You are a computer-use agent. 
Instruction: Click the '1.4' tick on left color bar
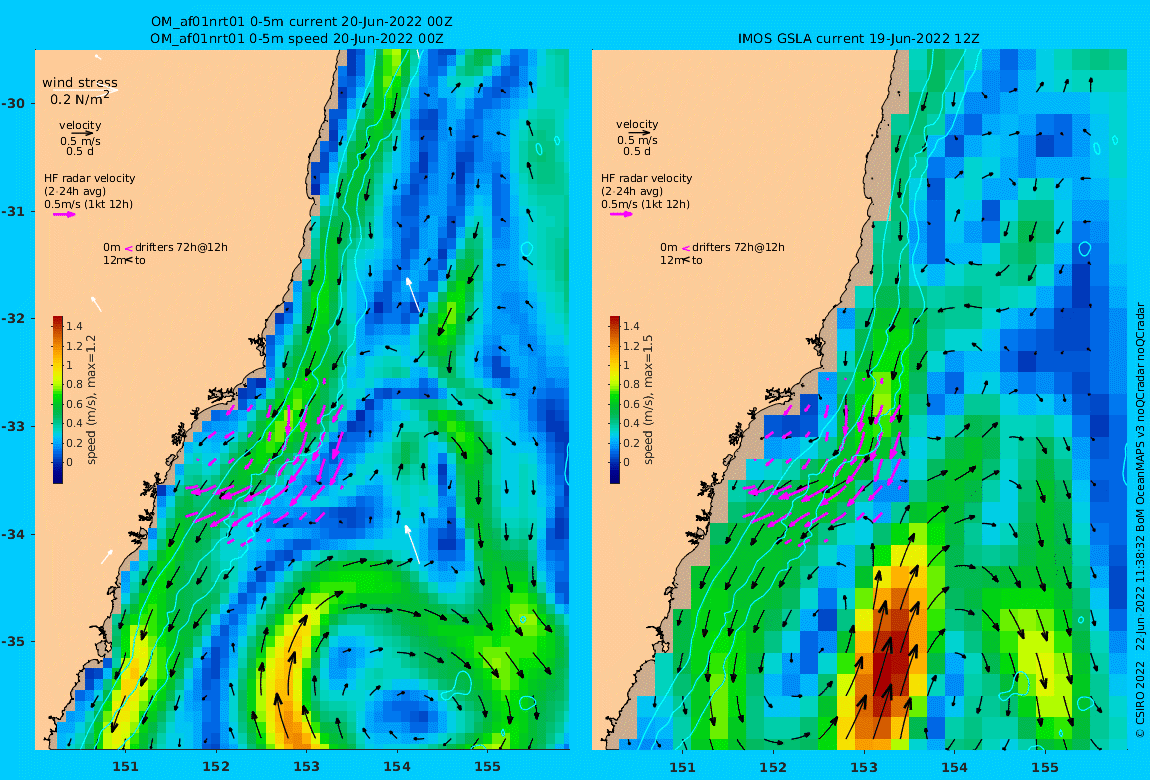(74, 326)
